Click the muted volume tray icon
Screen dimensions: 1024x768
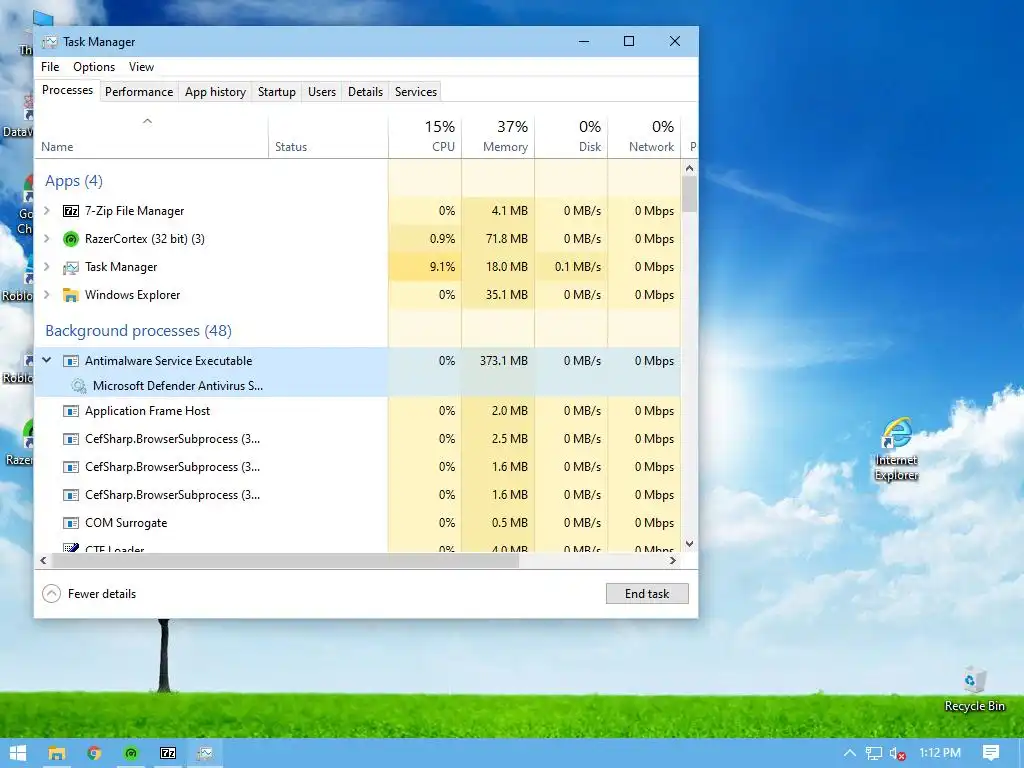point(897,753)
